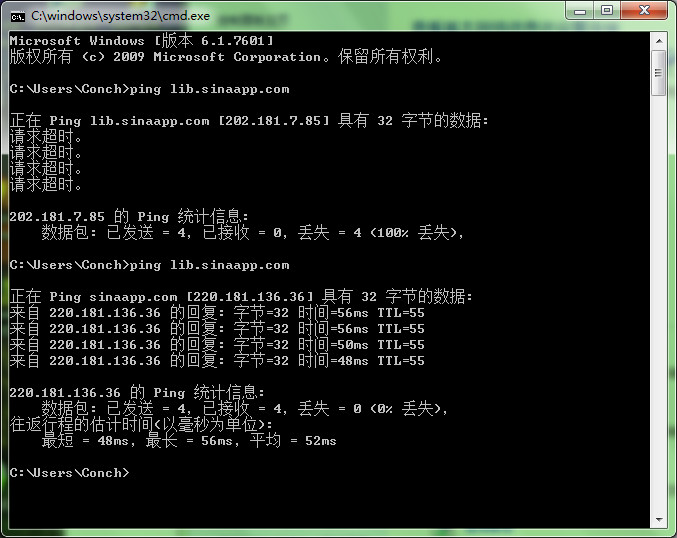Click the first reply line with 时间=56ms
Image resolution: width=677 pixels, height=538 pixels.
(217, 312)
